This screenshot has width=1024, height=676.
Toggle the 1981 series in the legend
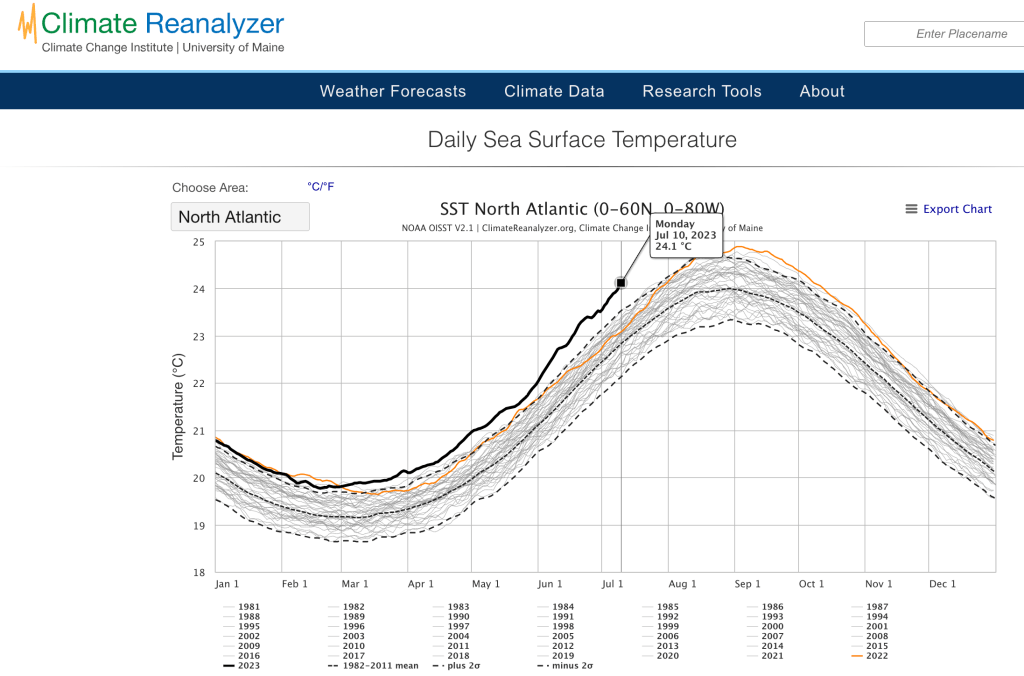(243, 606)
